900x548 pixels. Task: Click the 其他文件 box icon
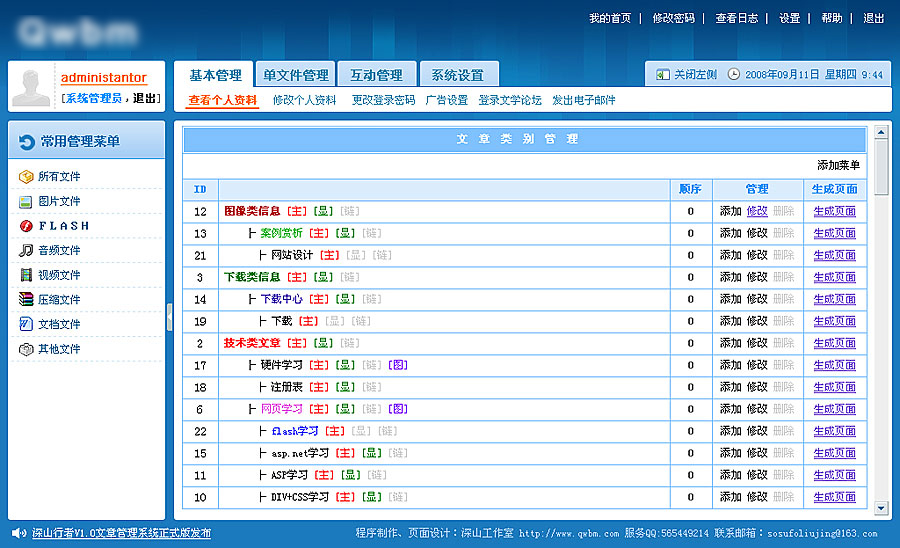(26, 349)
